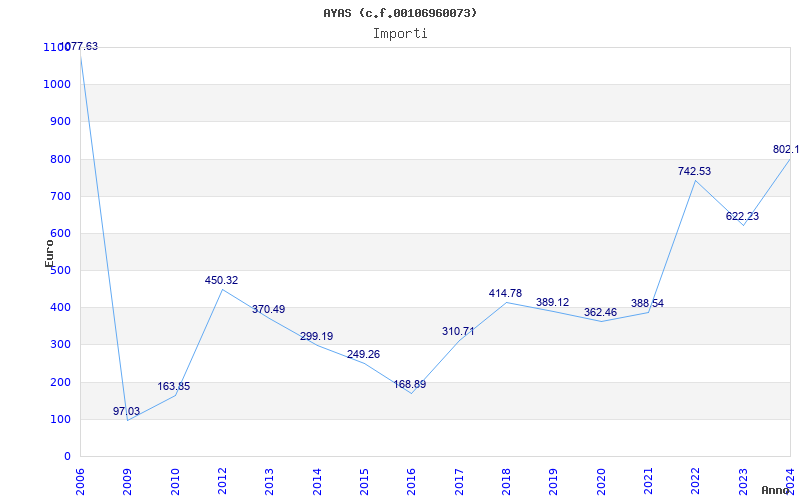
Task: Click the 800 y-axis tick label
Action: point(60,159)
